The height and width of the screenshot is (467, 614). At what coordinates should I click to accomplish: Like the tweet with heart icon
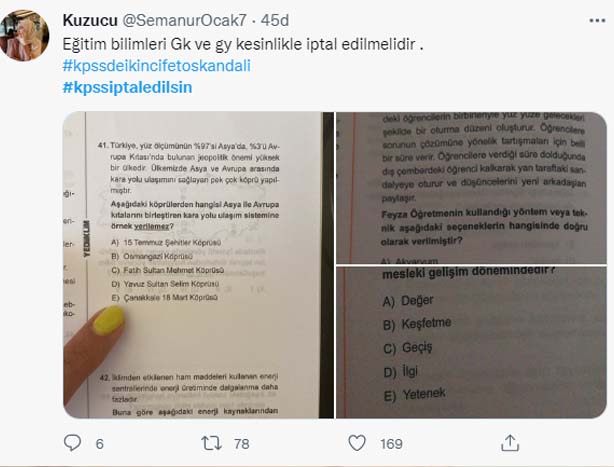click(x=357, y=443)
